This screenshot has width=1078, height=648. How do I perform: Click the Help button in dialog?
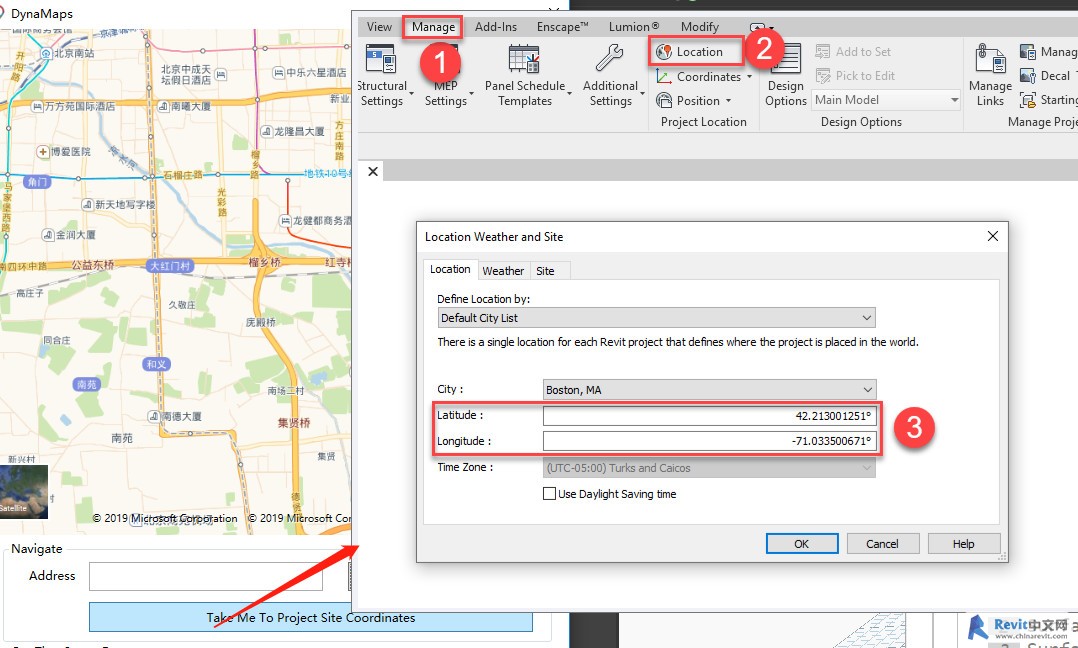[963, 544]
